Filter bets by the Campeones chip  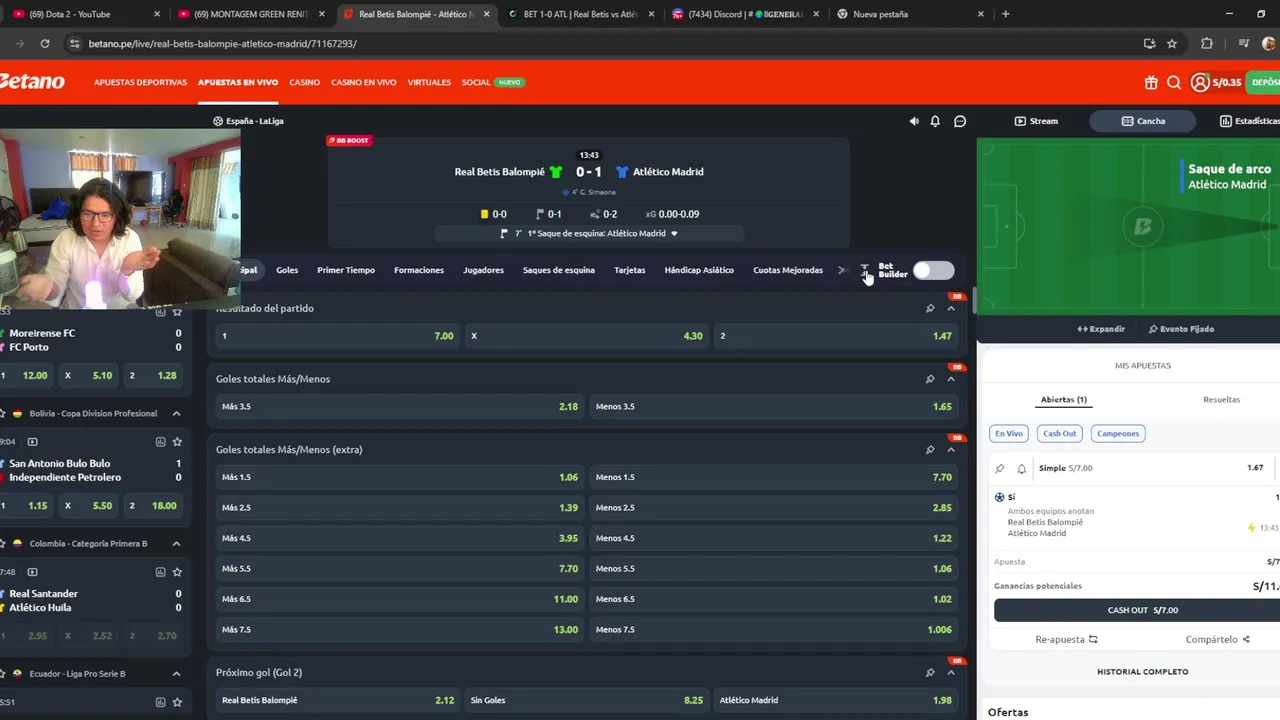tap(1118, 433)
